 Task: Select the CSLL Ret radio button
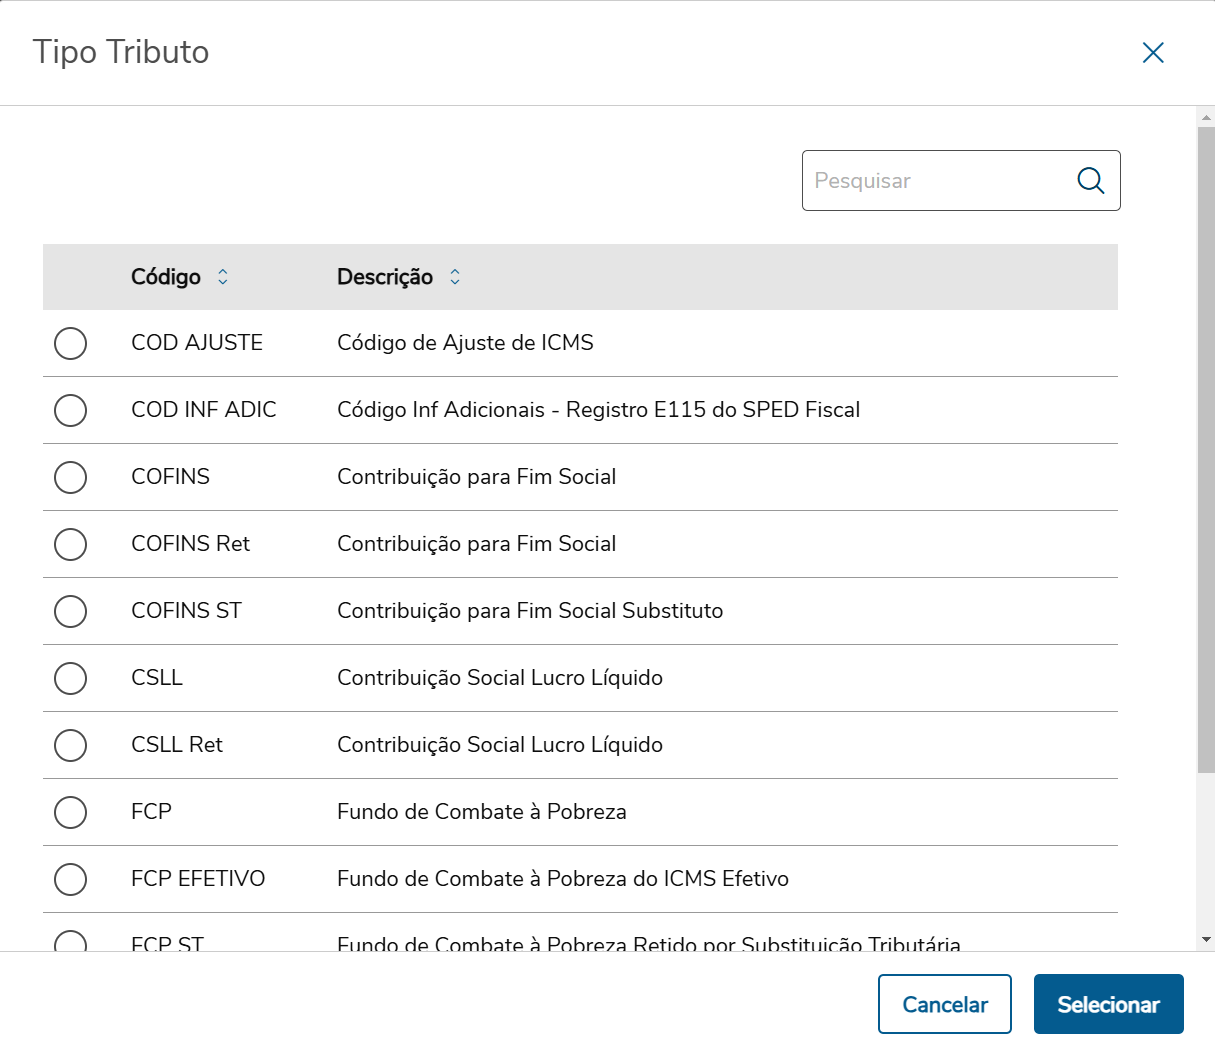tap(70, 745)
